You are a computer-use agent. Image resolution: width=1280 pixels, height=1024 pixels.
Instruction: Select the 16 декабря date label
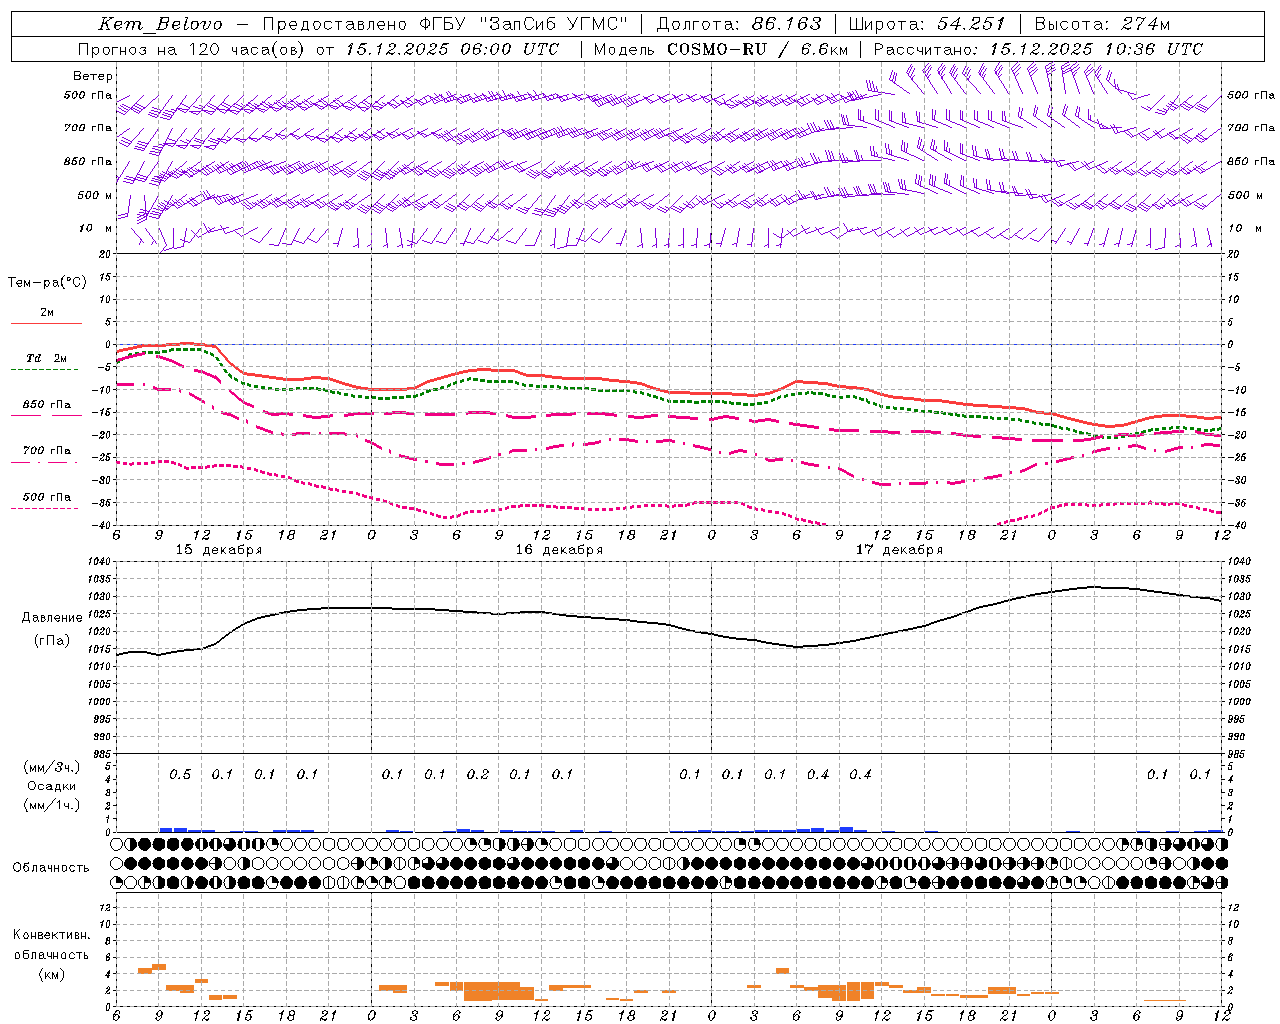point(559,550)
